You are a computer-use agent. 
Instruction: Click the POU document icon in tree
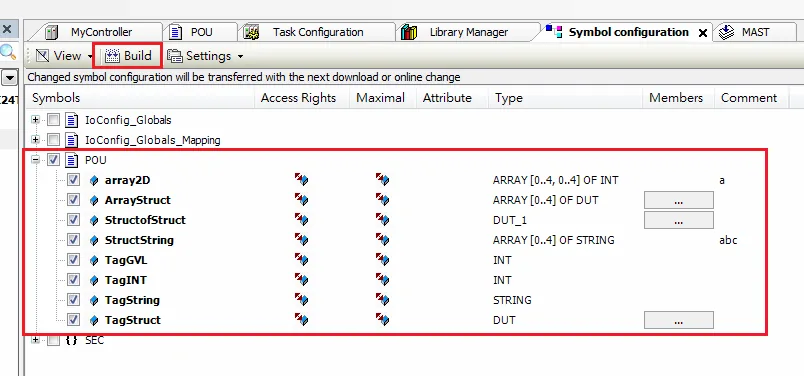tap(72, 160)
